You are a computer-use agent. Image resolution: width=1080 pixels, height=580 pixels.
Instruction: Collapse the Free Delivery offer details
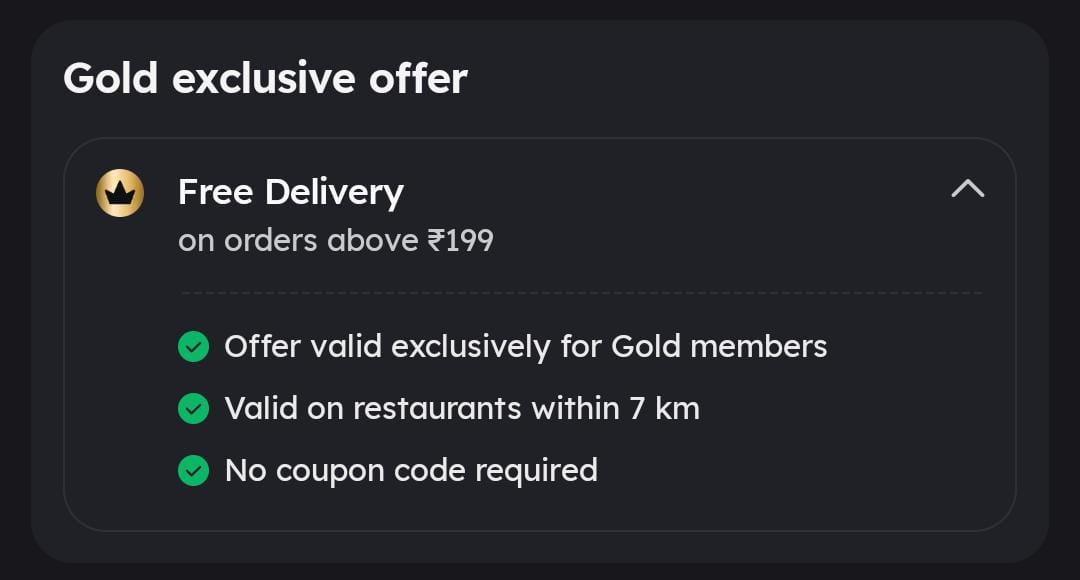[x=967, y=189]
